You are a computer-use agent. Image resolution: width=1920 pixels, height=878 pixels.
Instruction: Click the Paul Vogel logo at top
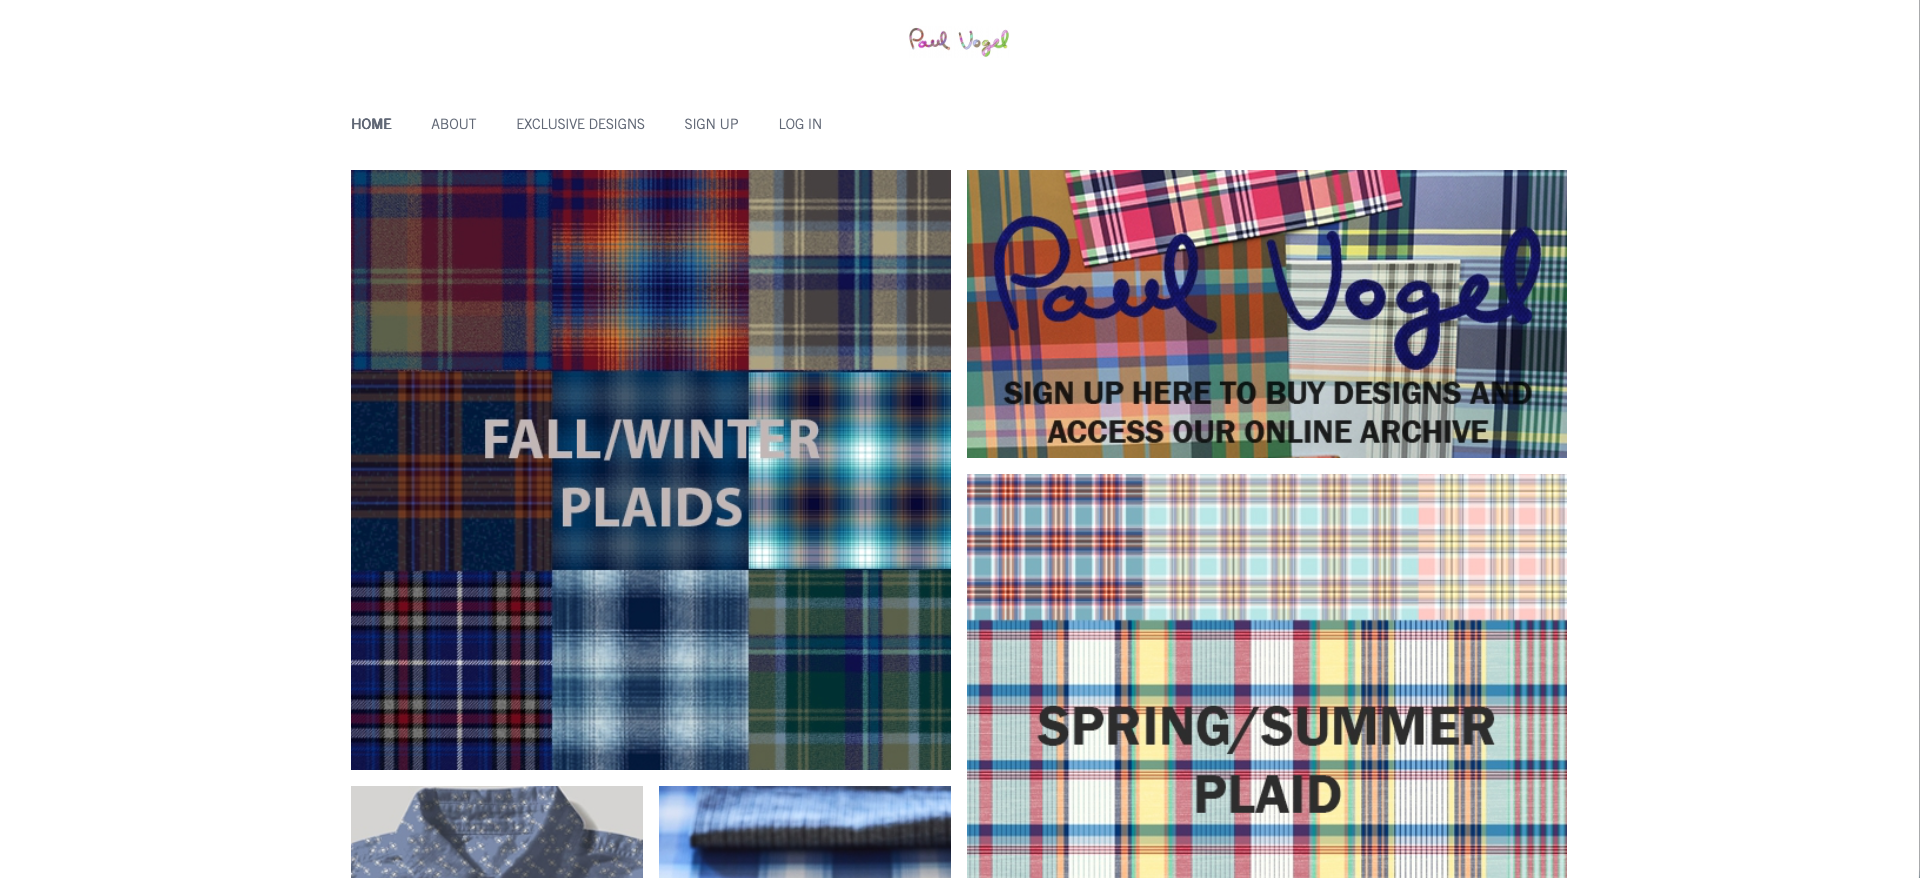[958, 41]
